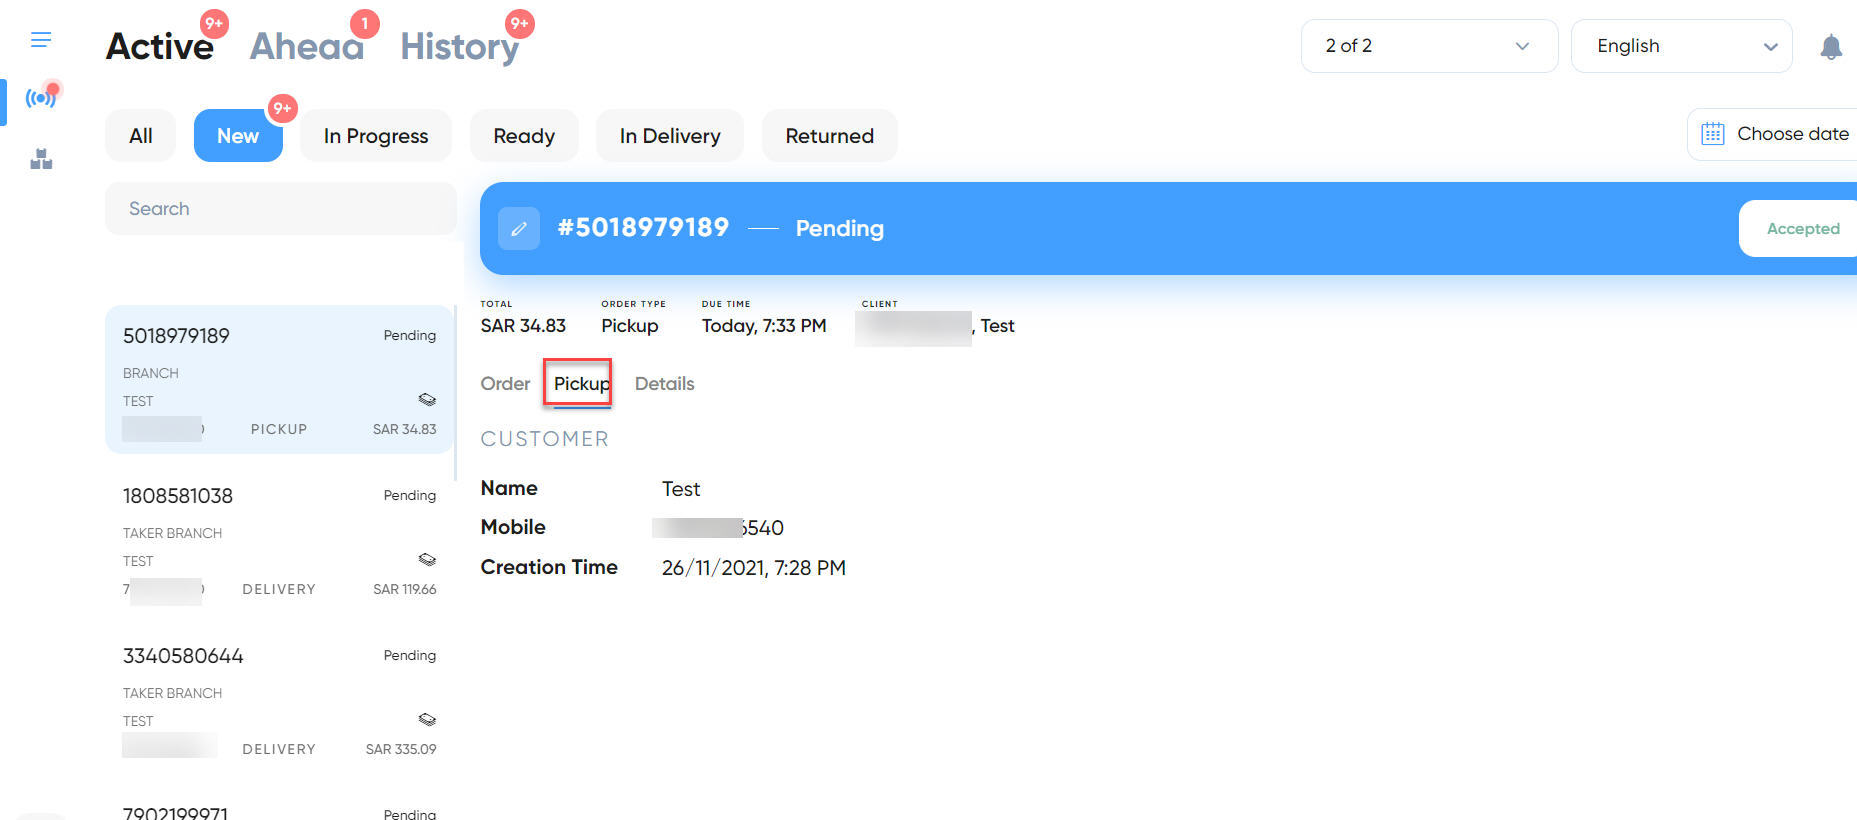Image resolution: width=1857 pixels, height=820 pixels.
Task: Open the English language dropdown
Action: pyautogui.click(x=1682, y=46)
